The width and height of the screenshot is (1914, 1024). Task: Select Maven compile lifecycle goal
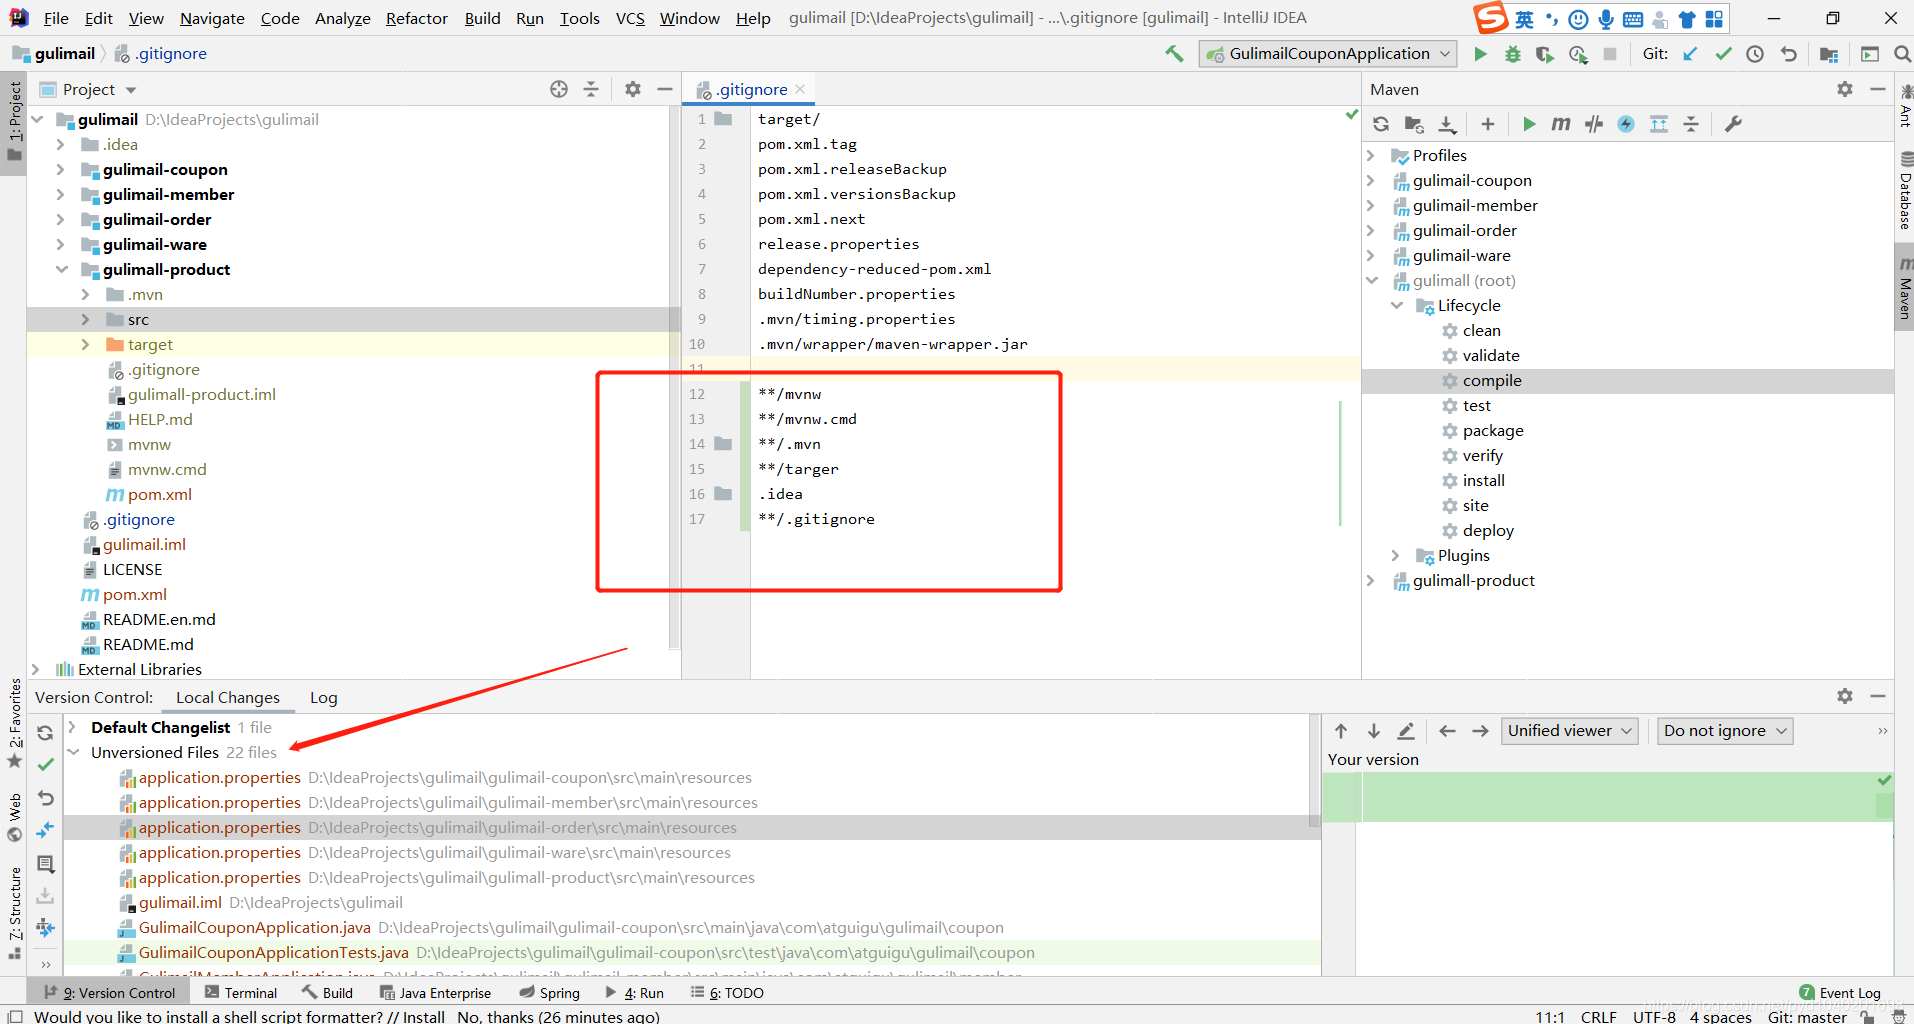(1491, 381)
